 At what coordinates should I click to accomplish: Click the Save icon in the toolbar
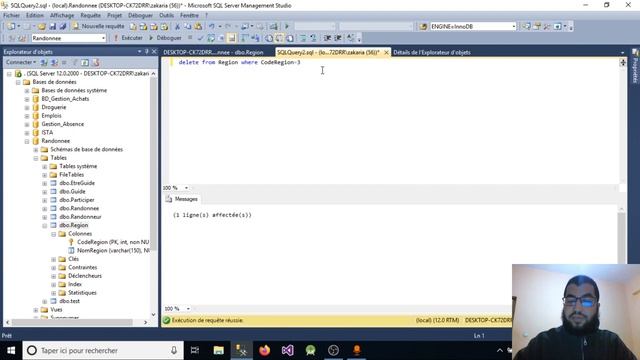pos(53,26)
